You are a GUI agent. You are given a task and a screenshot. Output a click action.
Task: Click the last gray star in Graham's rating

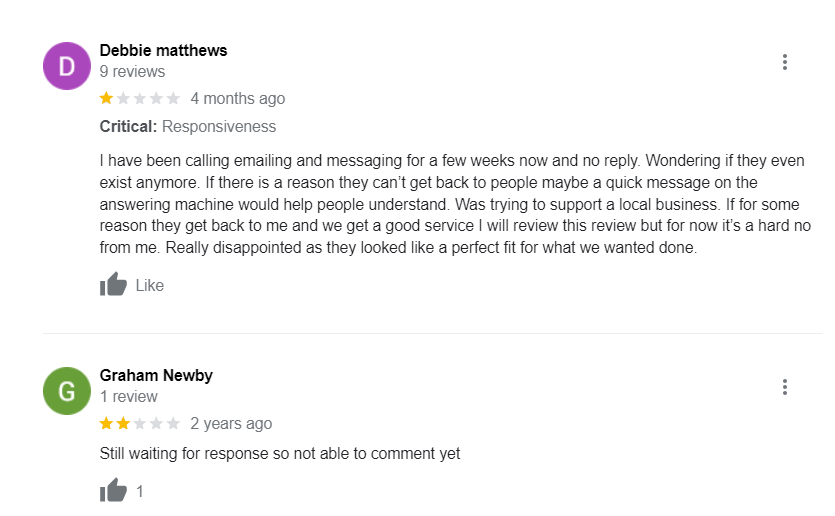pos(173,423)
